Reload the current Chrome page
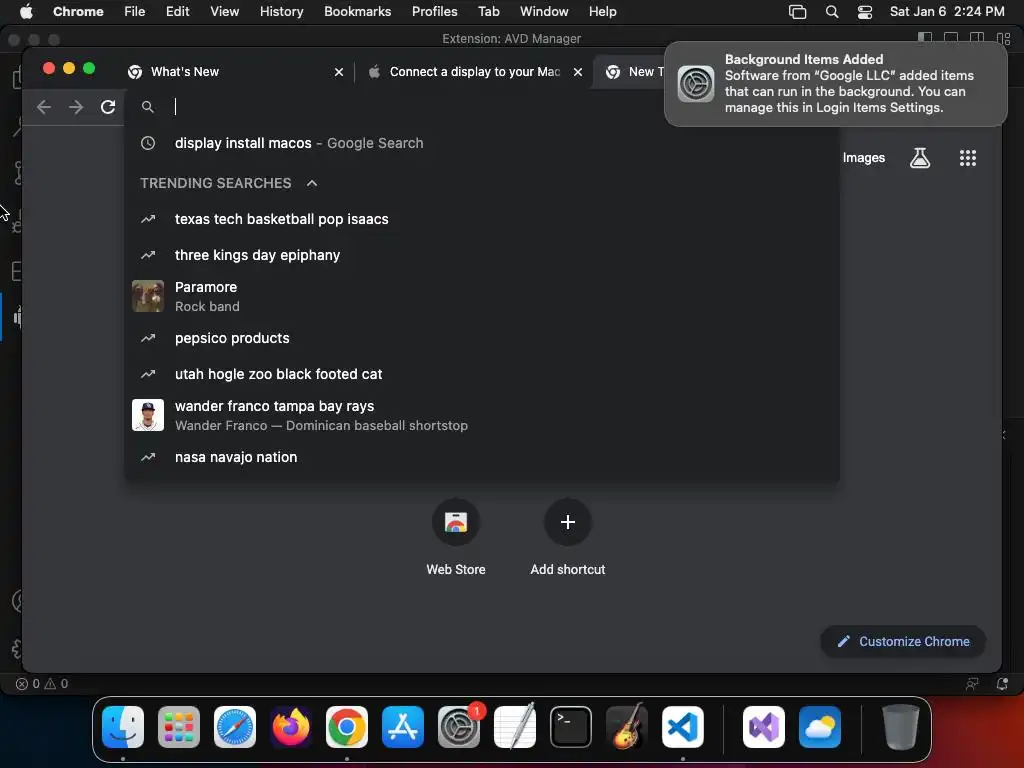 pyautogui.click(x=108, y=107)
